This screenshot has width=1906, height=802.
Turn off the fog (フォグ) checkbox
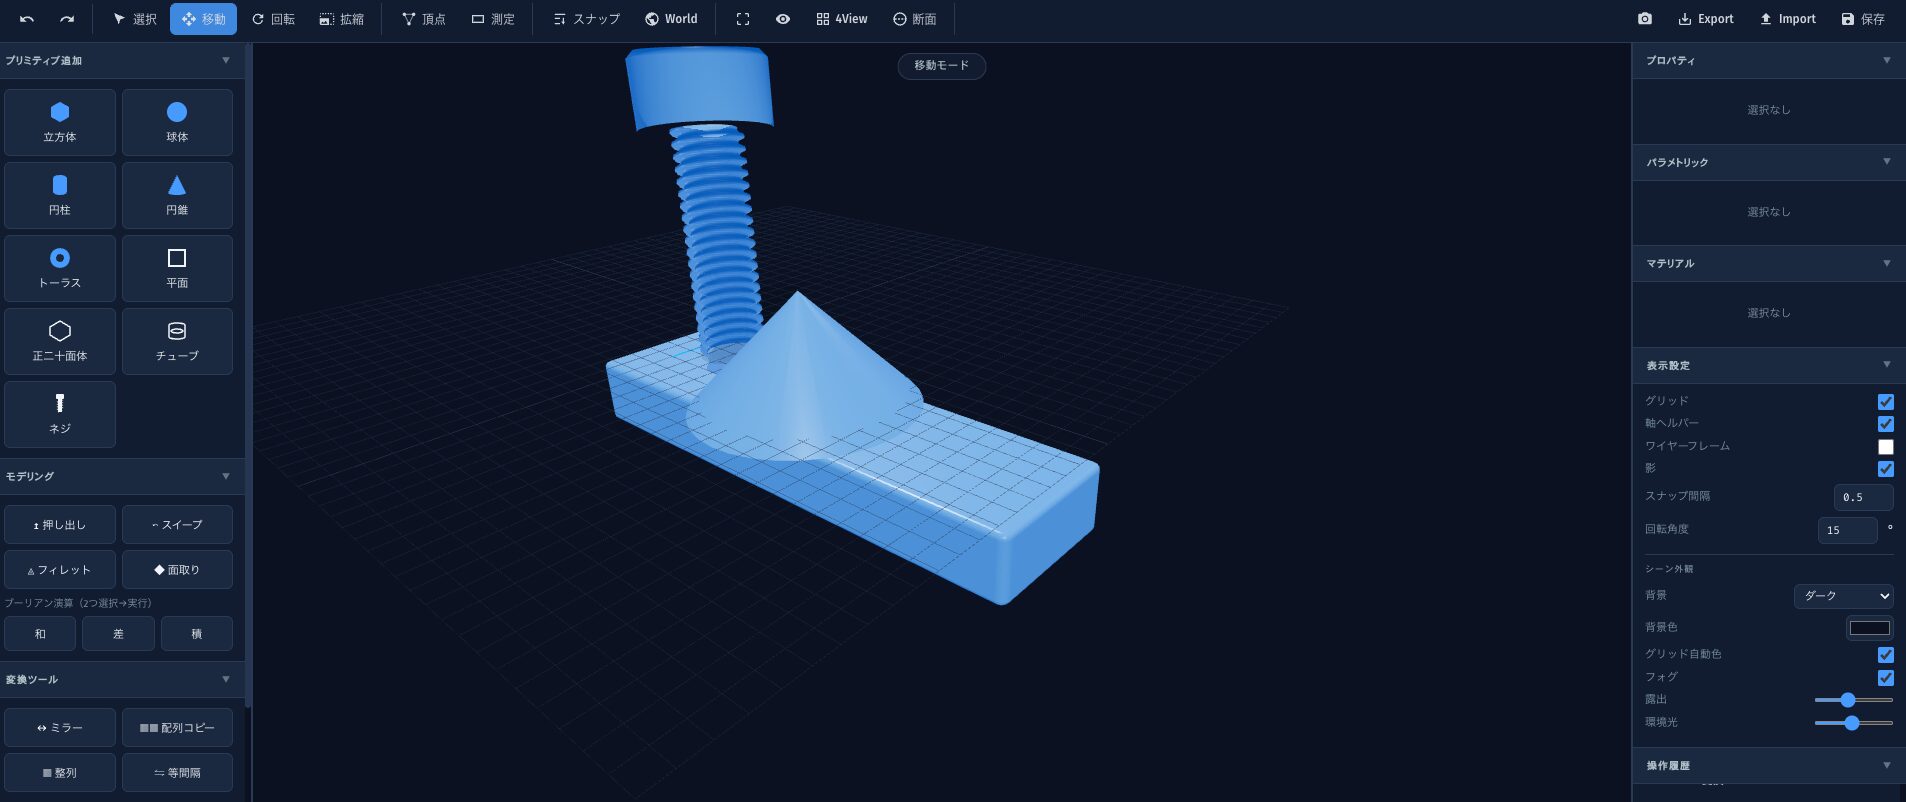tap(1885, 678)
